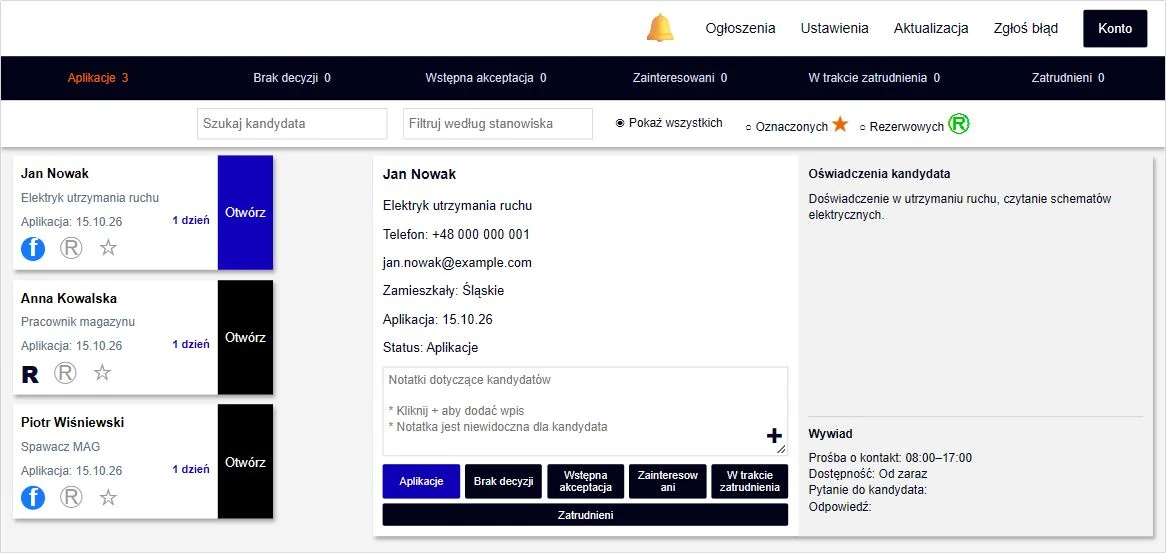Click Zgłoś błąd in top navigation

click(1025, 28)
